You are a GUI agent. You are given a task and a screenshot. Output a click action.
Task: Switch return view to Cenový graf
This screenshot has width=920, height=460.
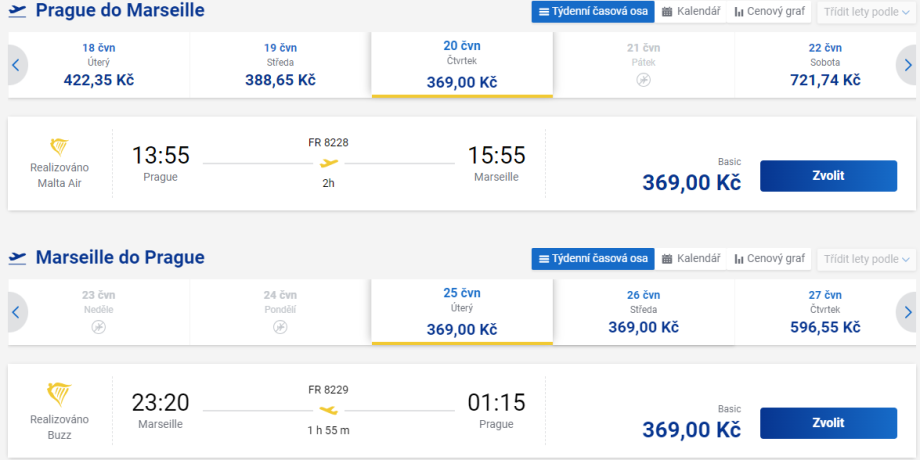[x=769, y=259]
